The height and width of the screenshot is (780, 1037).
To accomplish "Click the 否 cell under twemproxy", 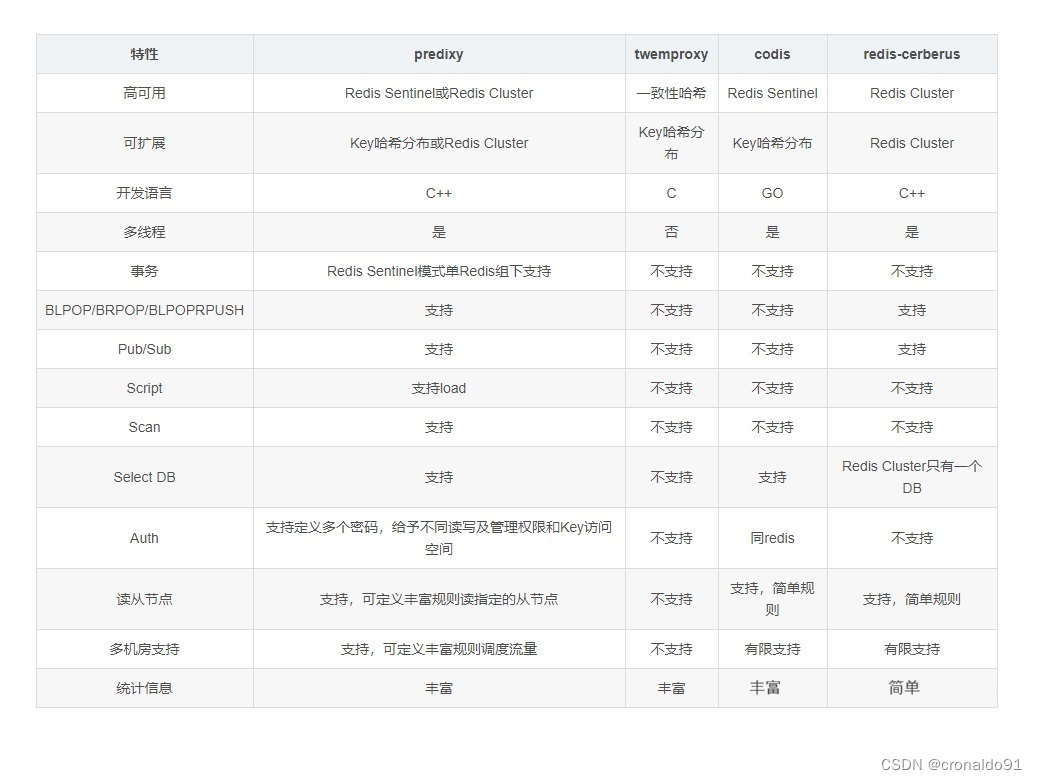I will coord(671,232).
